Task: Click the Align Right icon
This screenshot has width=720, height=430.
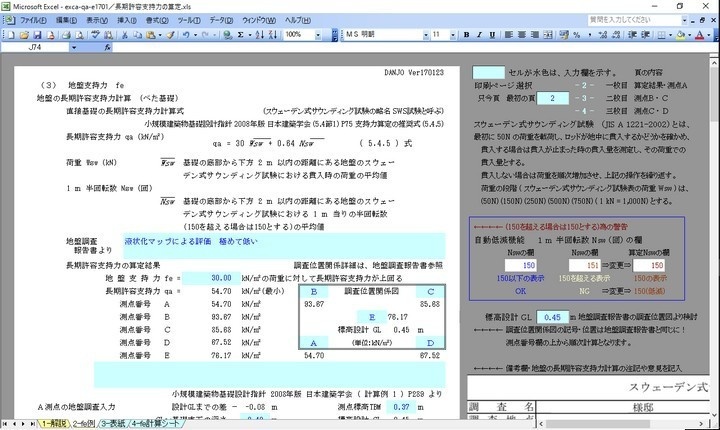Action: tap(535, 35)
